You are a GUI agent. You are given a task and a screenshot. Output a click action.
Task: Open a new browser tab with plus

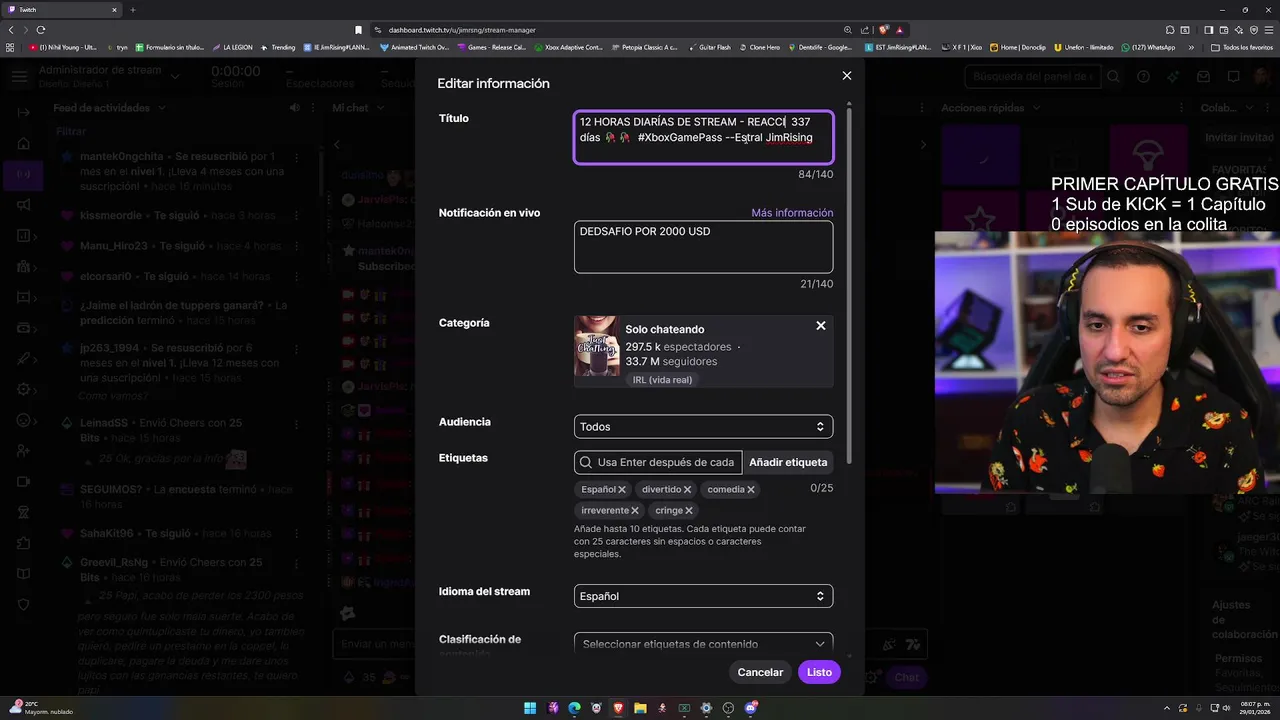[x=132, y=10]
